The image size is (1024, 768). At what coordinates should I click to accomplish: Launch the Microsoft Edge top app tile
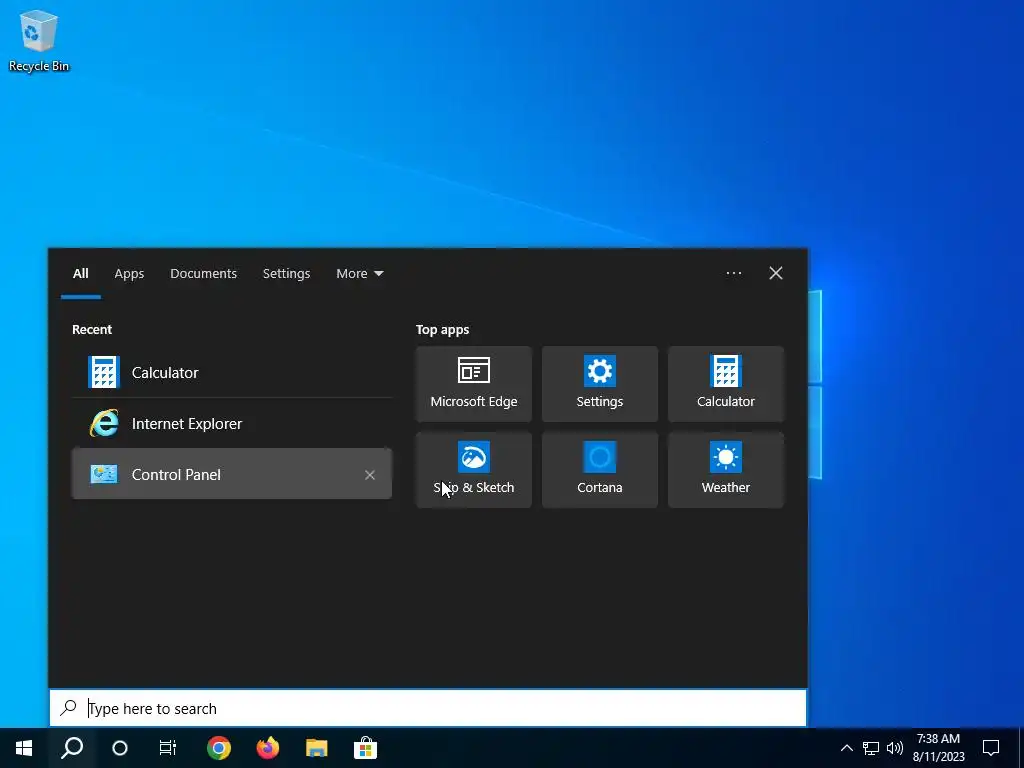tap(473, 384)
